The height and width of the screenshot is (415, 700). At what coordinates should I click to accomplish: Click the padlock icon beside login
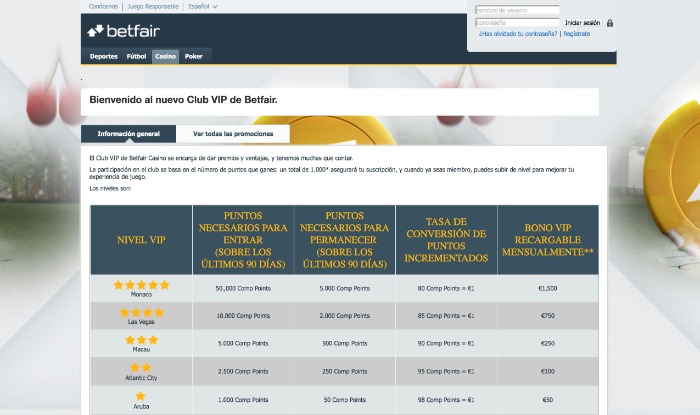(x=610, y=23)
